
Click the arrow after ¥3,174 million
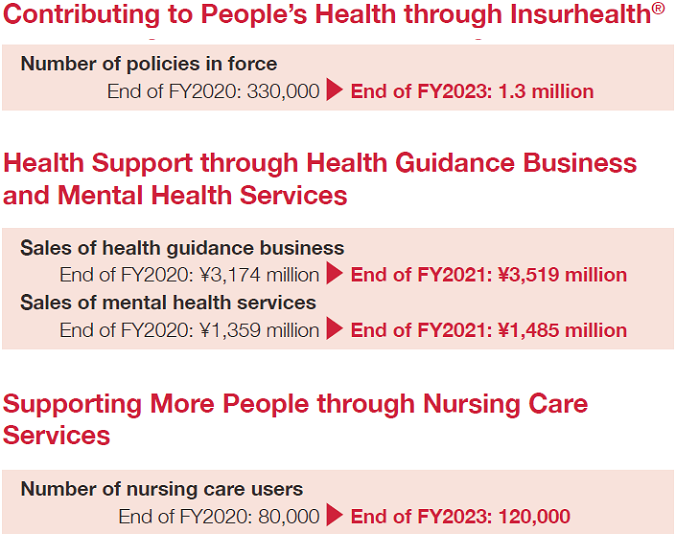tap(335, 273)
